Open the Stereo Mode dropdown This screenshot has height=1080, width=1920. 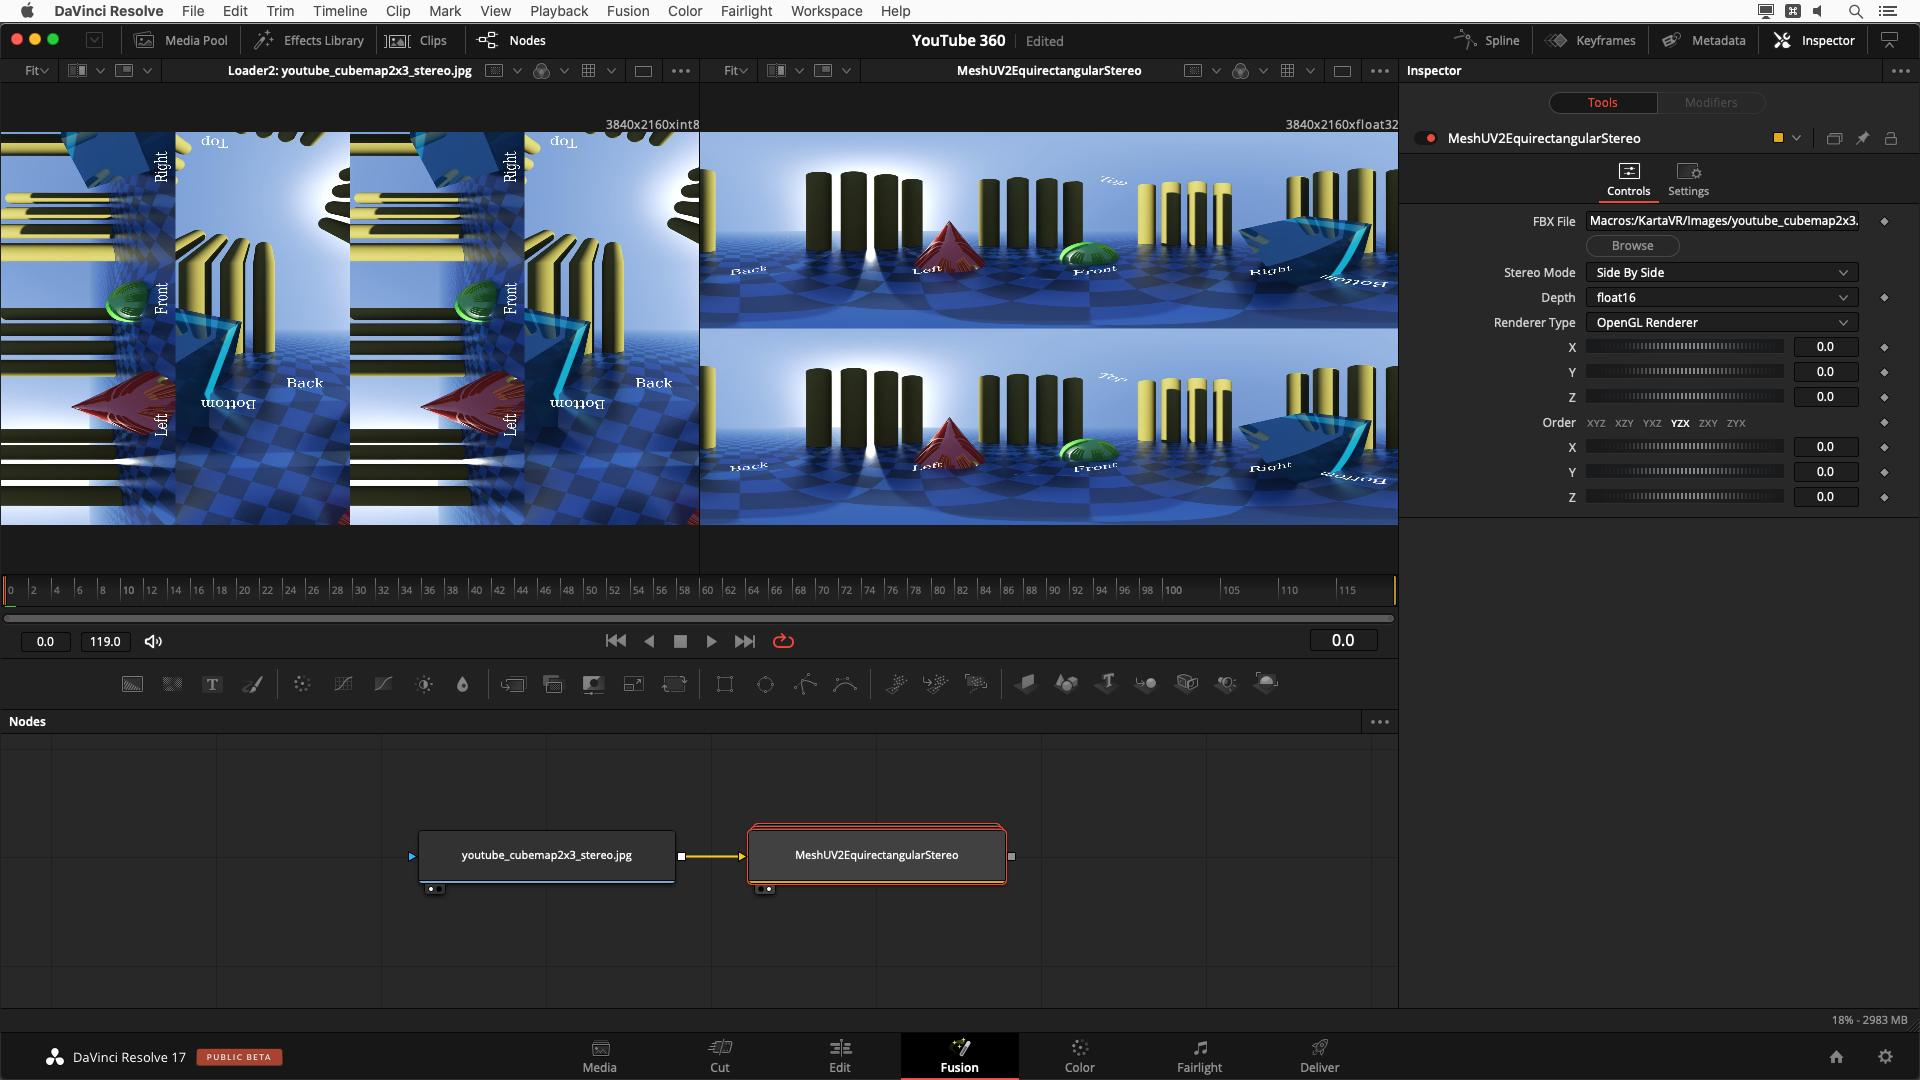click(1722, 273)
